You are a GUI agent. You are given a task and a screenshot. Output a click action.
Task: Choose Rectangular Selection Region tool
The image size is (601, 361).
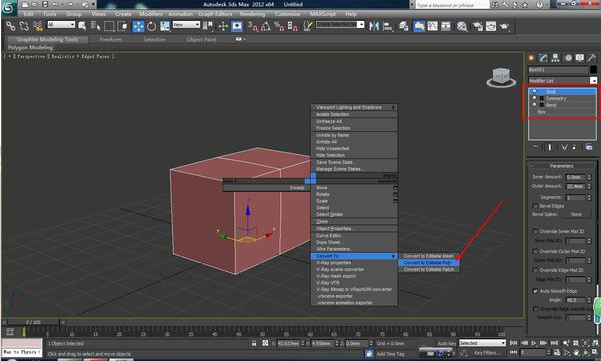tap(109, 26)
